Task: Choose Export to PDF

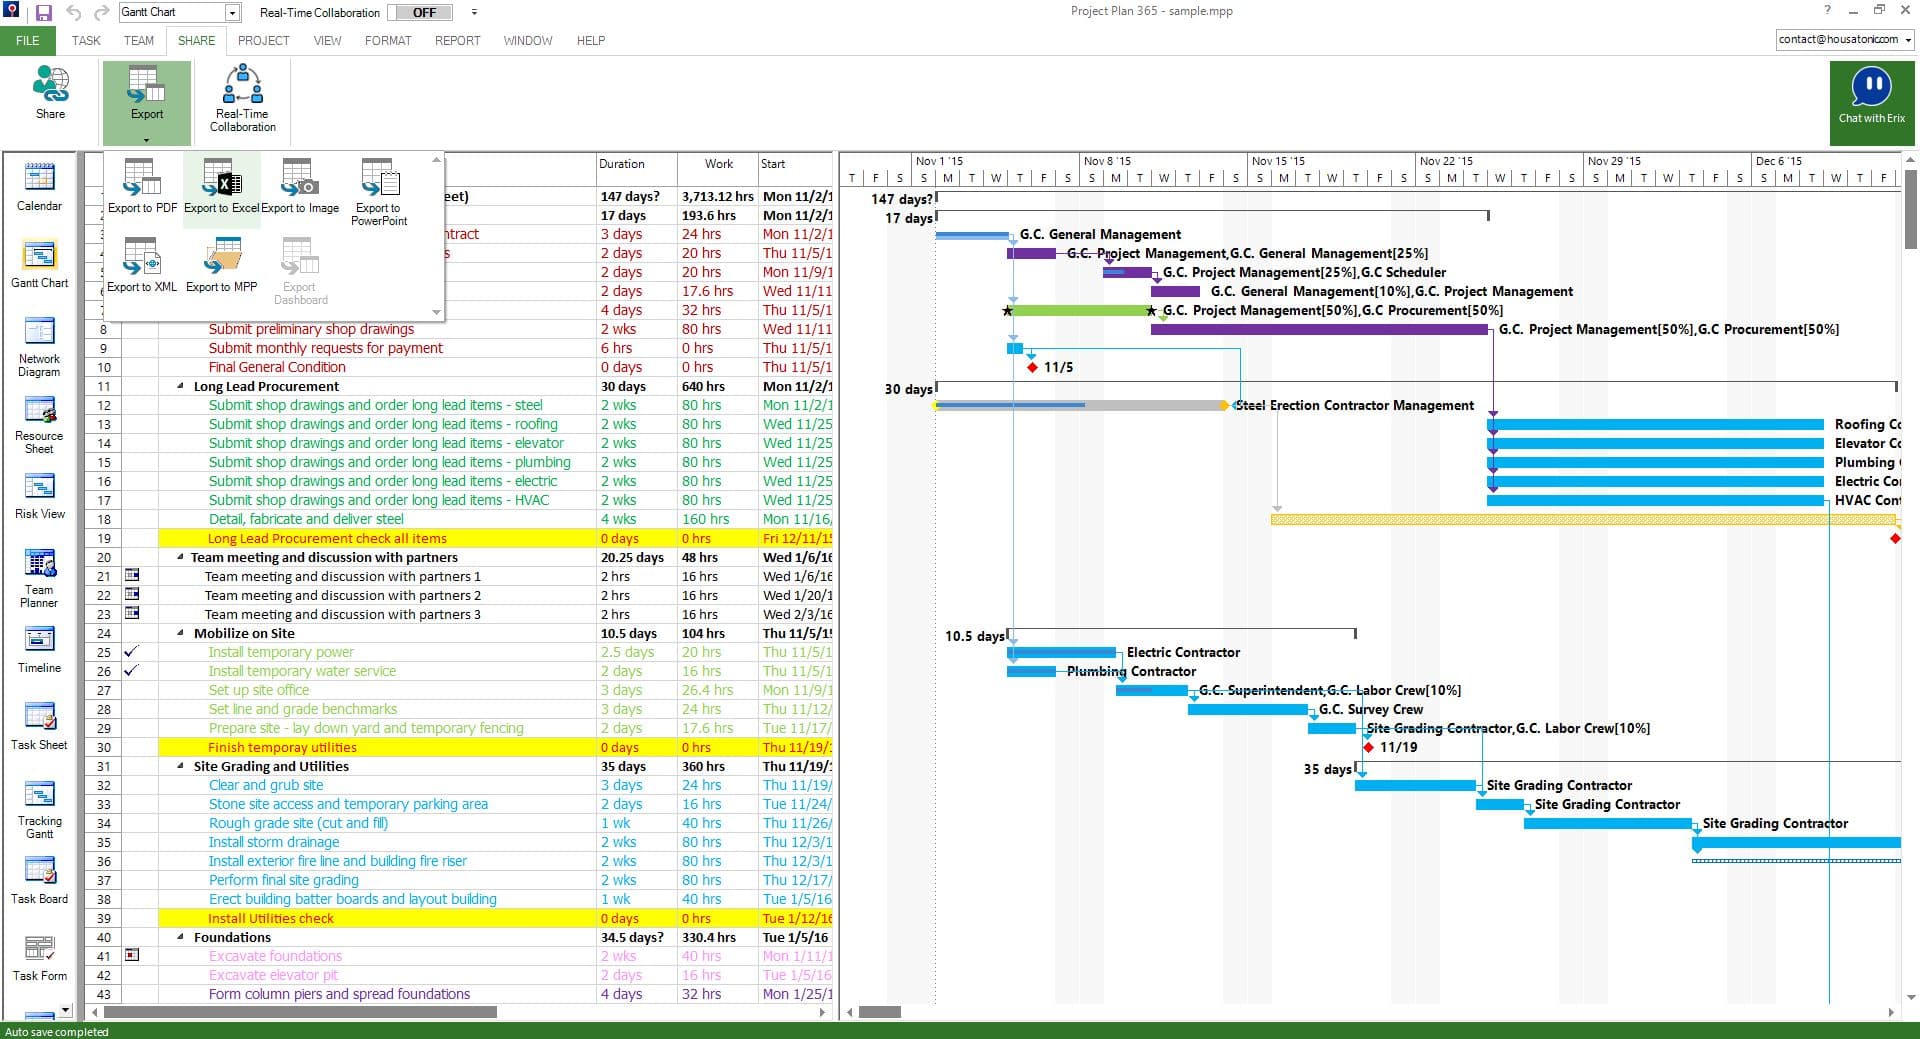Action: [143, 188]
